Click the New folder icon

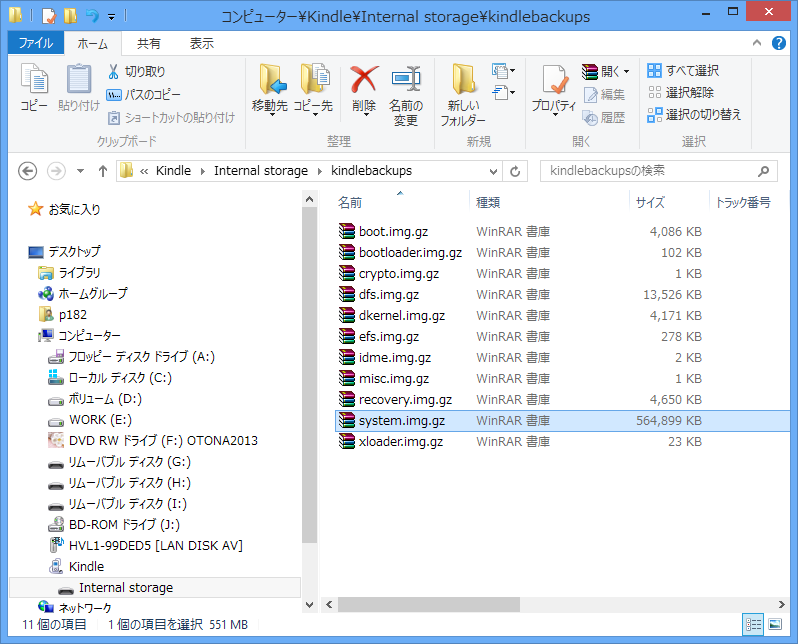tap(463, 80)
